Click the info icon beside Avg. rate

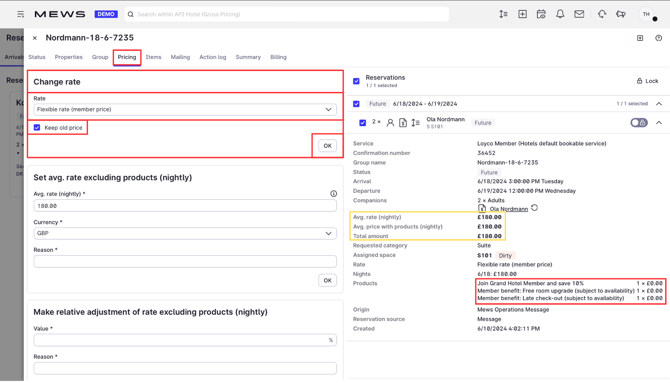pos(333,194)
